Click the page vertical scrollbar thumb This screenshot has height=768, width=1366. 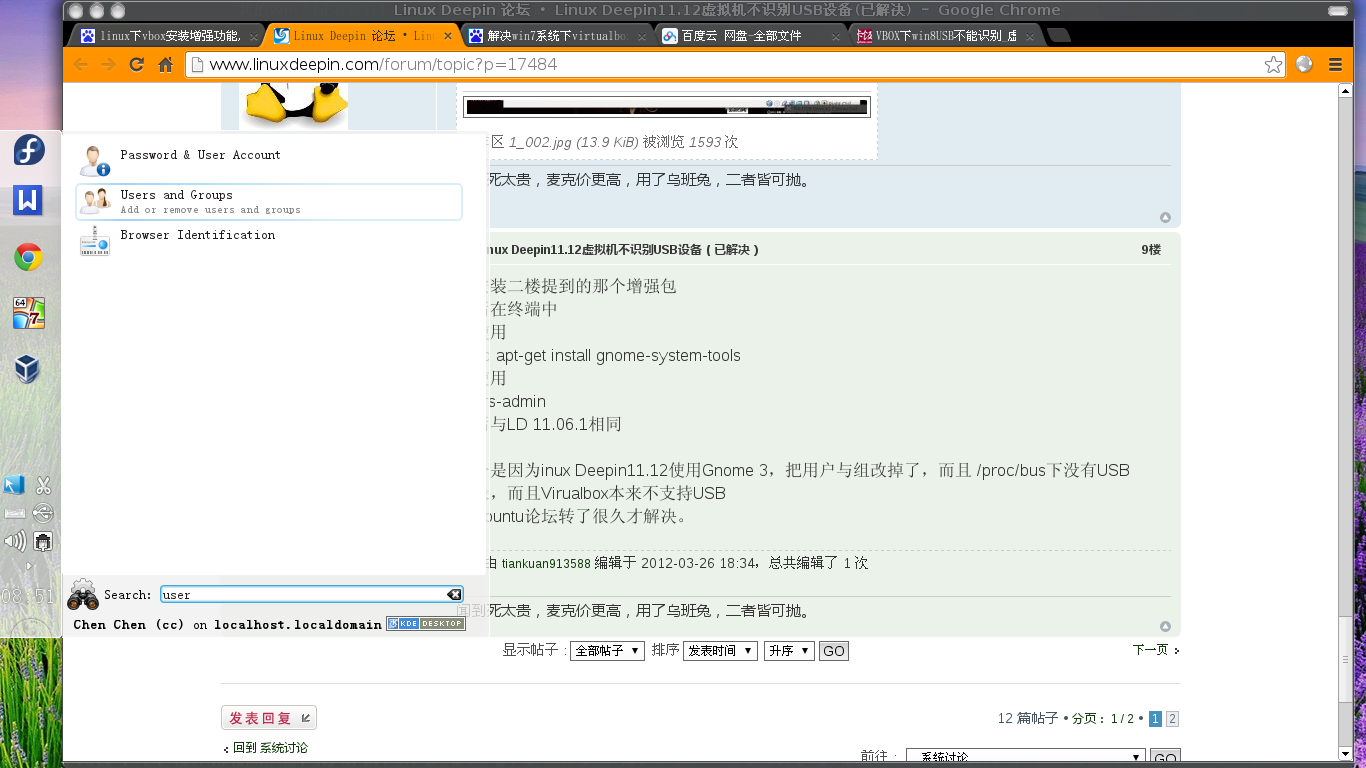(1346, 660)
